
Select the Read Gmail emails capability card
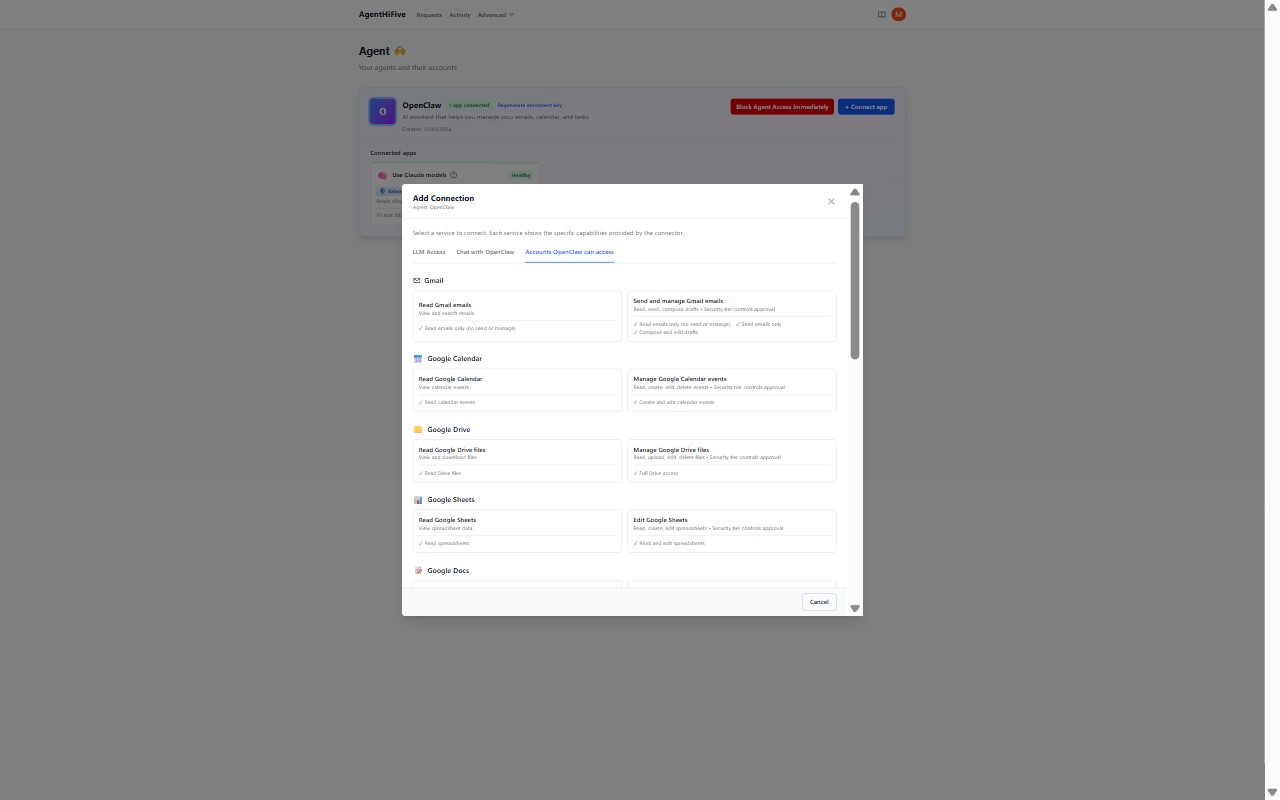[516, 315]
